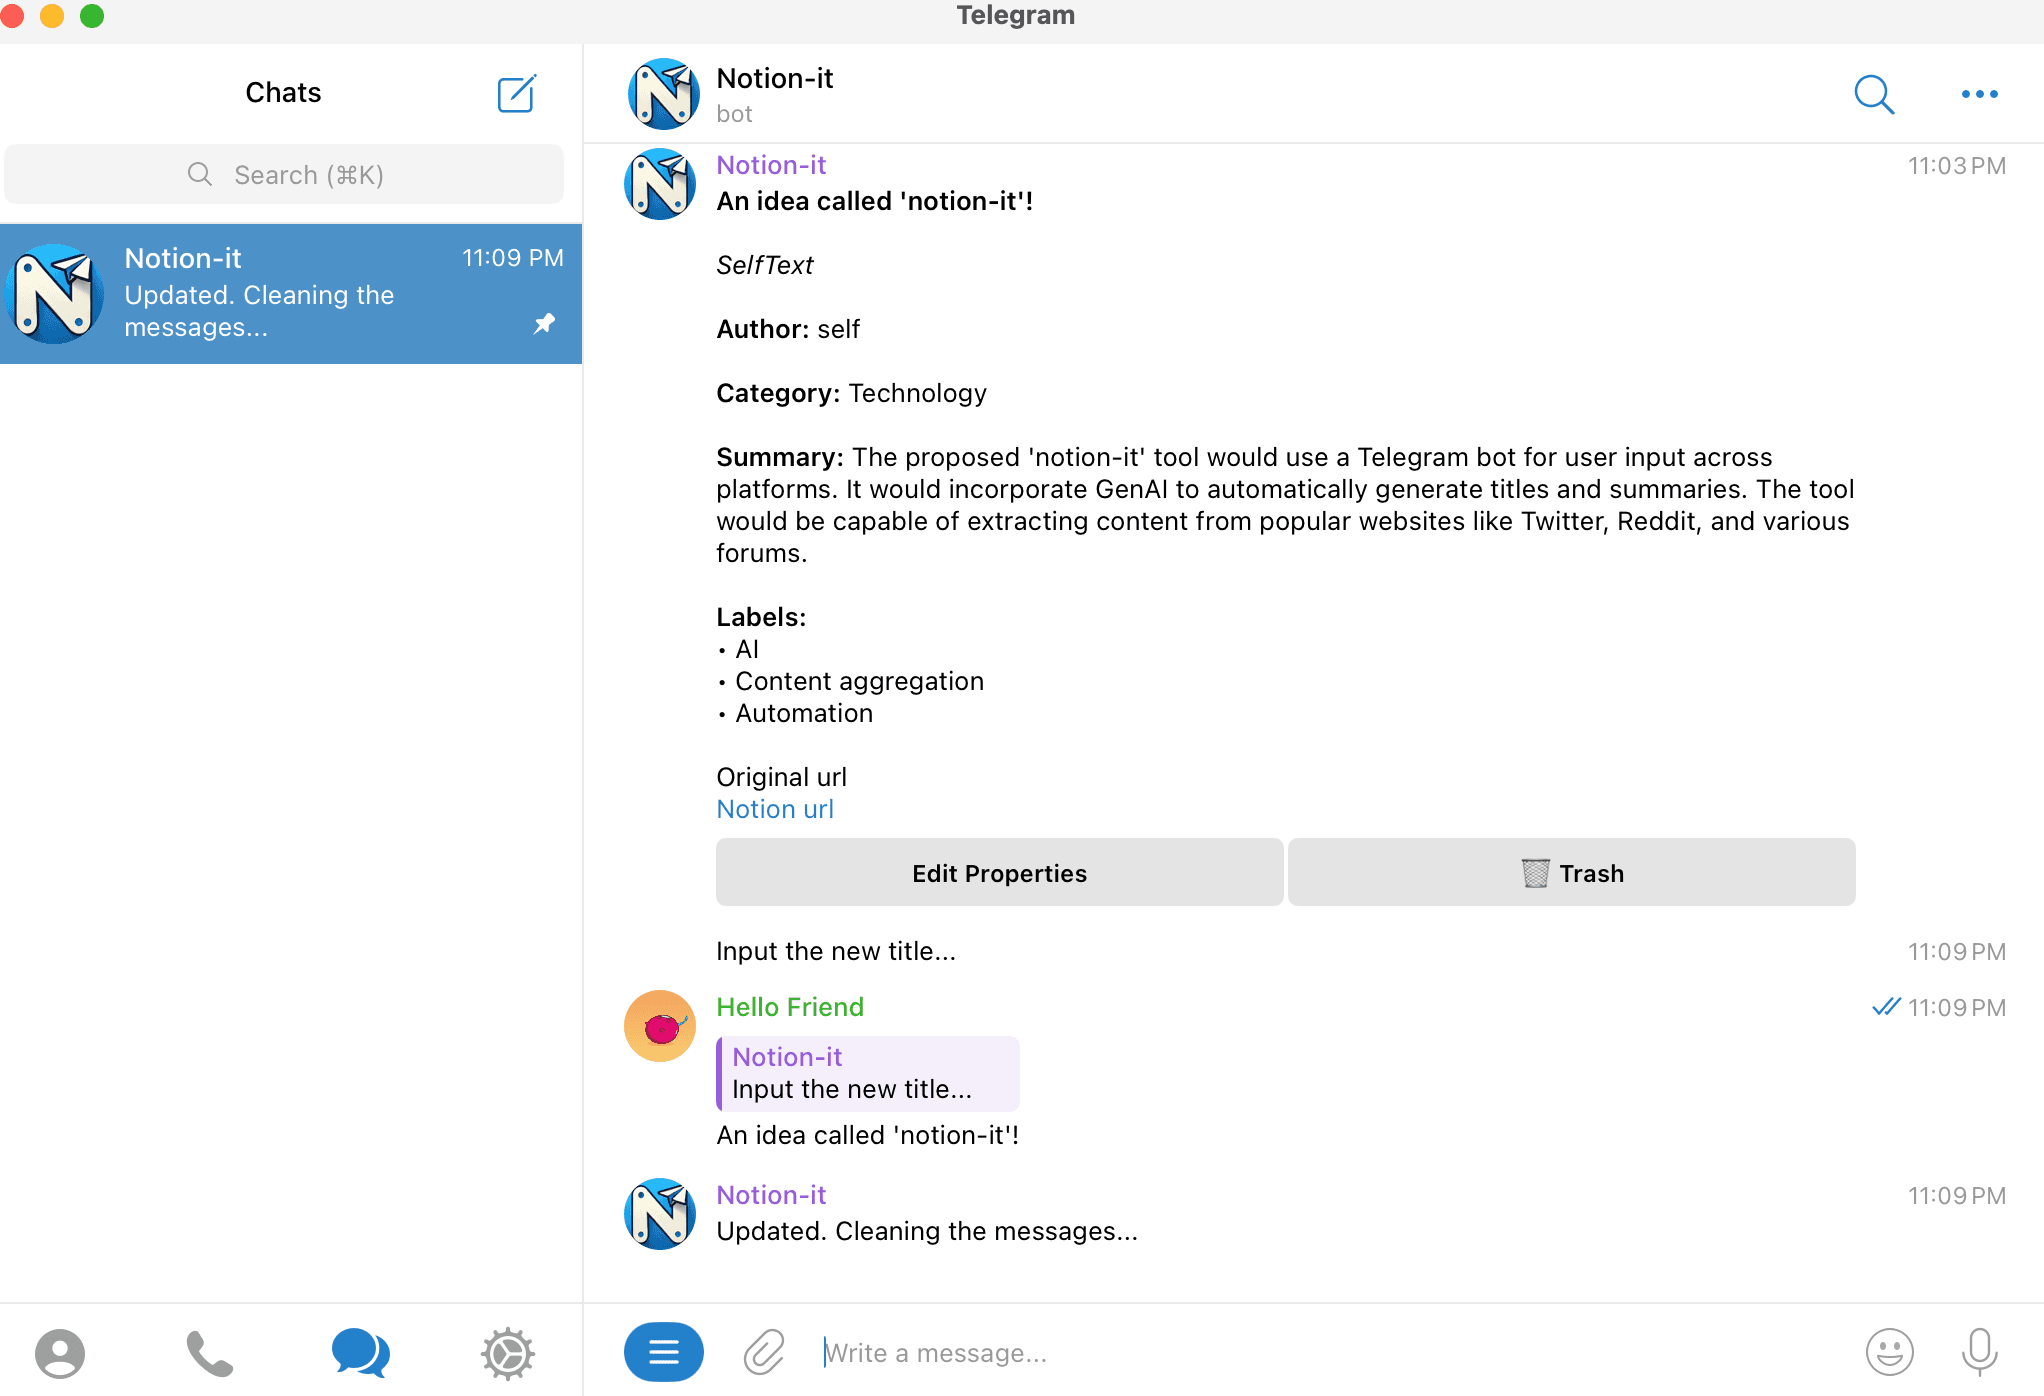The width and height of the screenshot is (2044, 1396).
Task: Attach a file with the paperclip
Action: point(764,1352)
